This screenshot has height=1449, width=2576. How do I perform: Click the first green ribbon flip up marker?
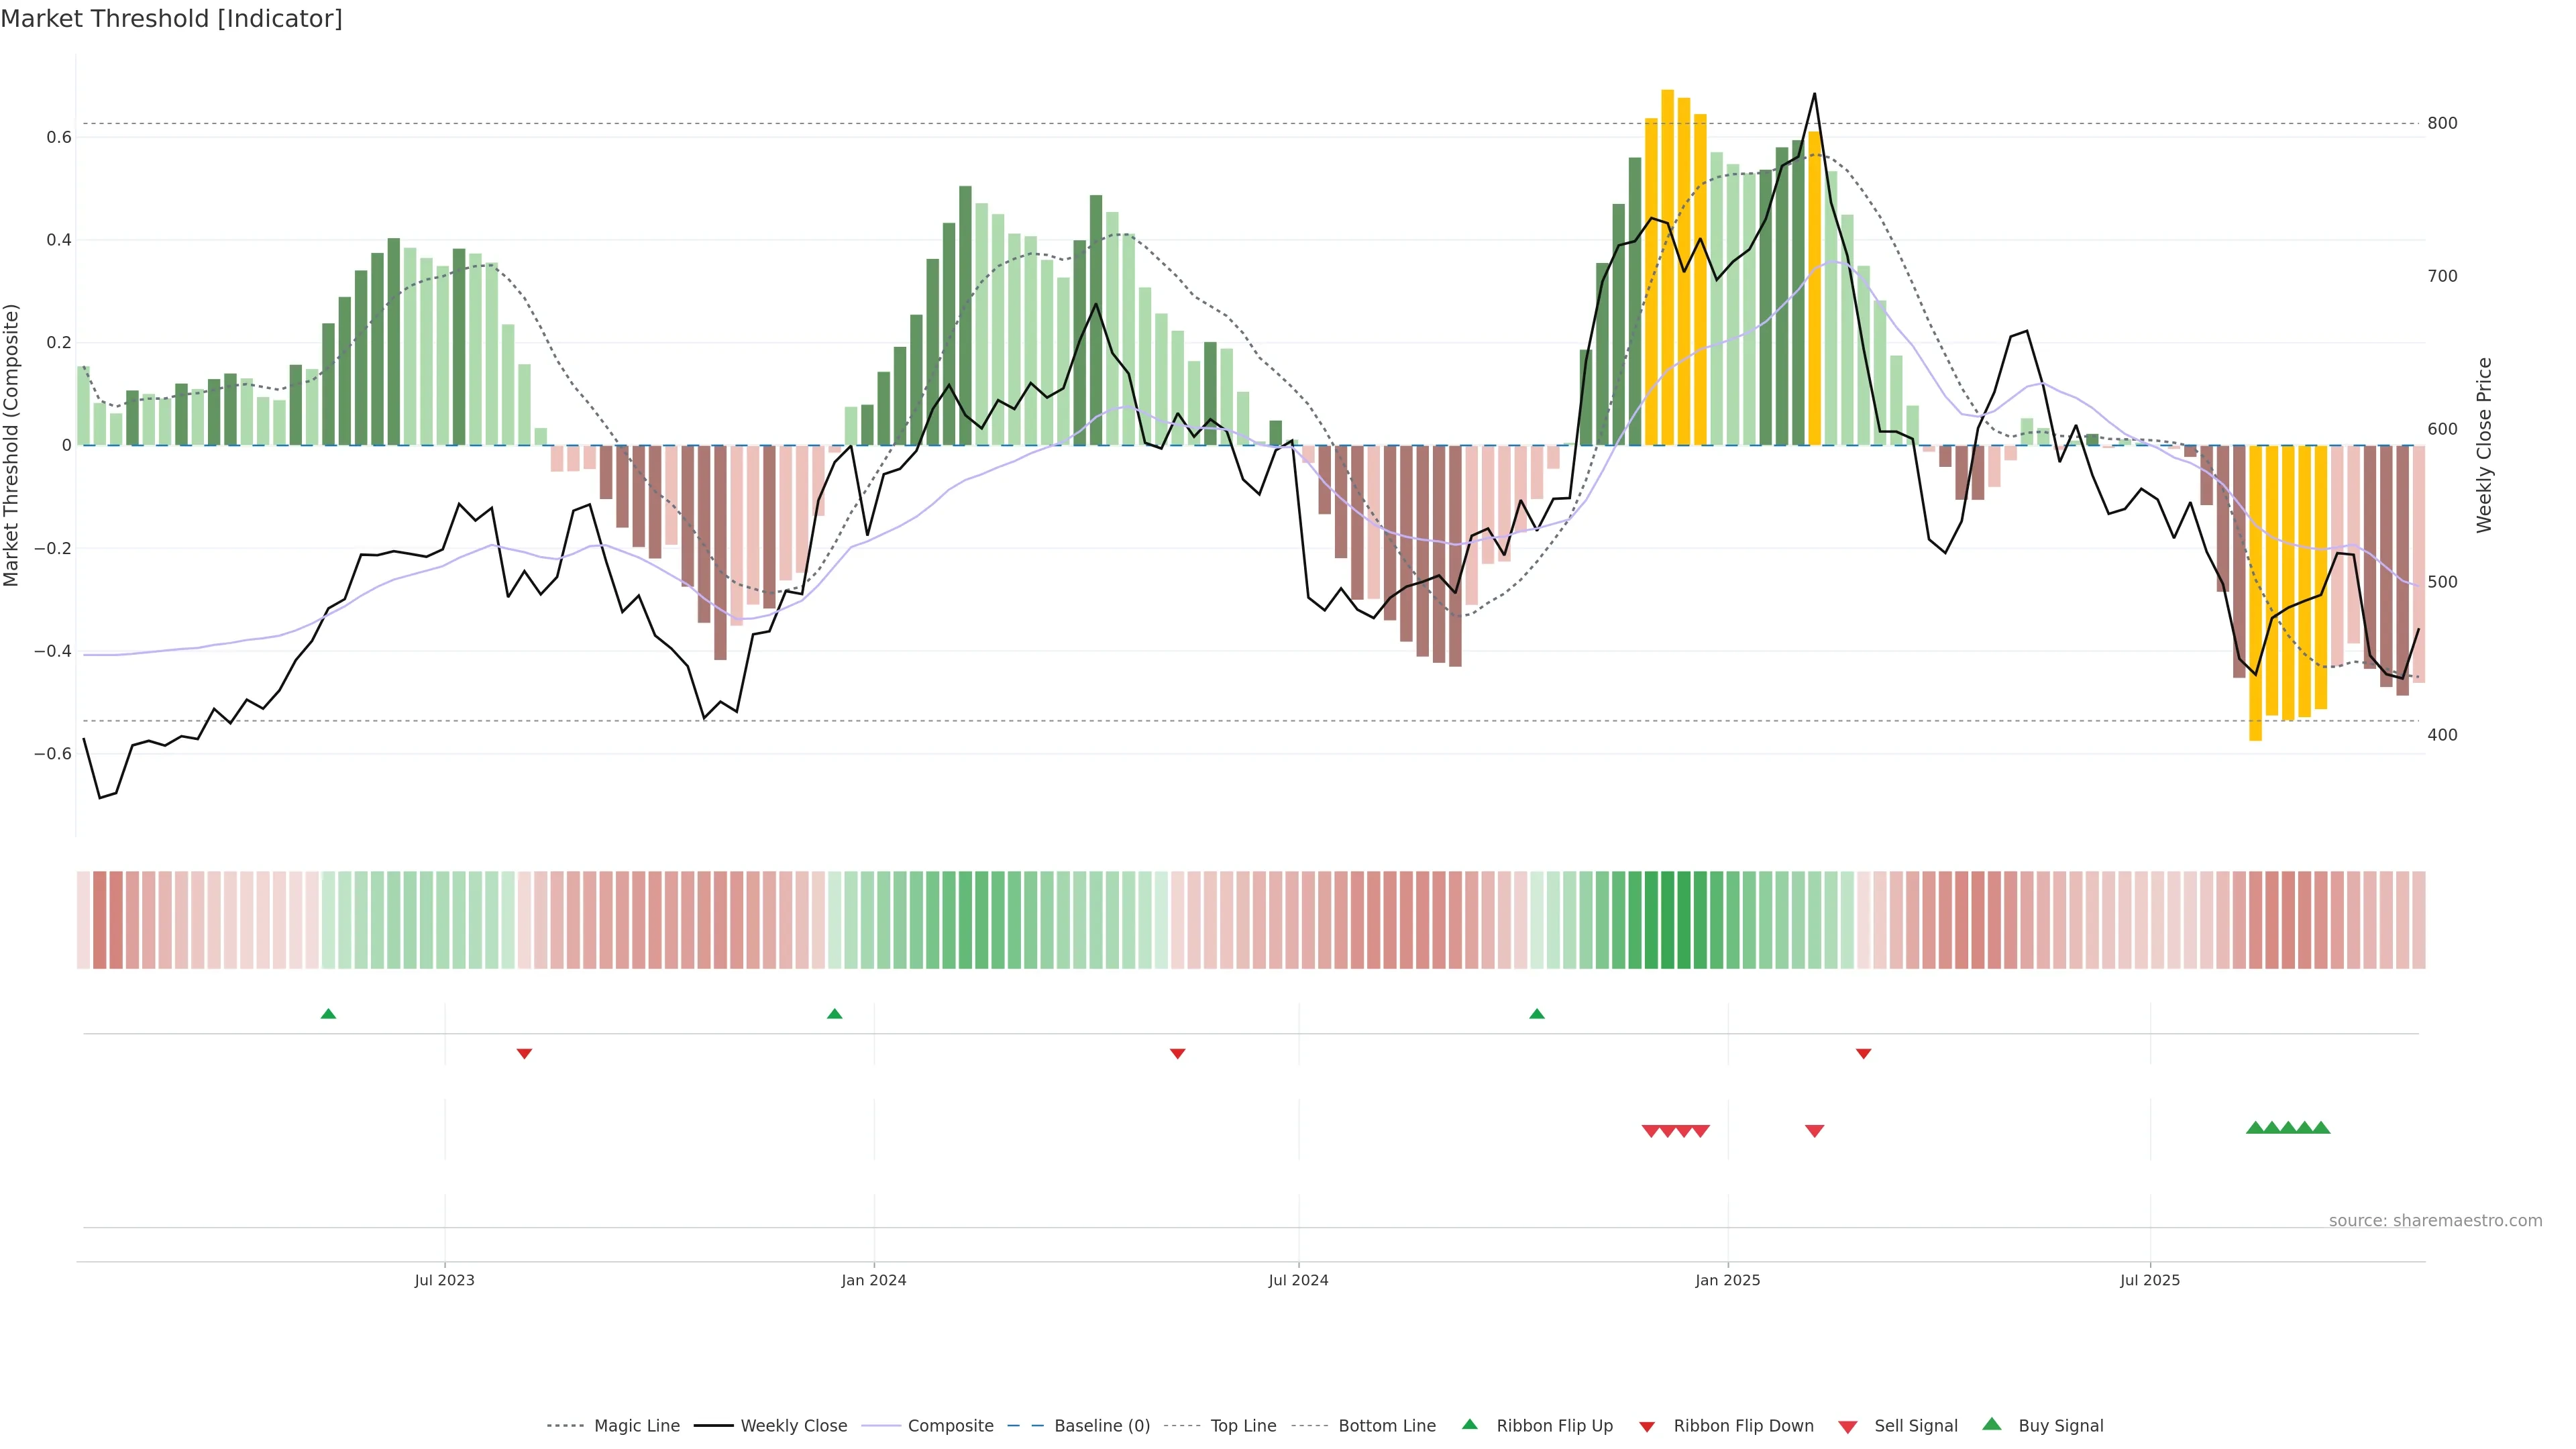pyautogui.click(x=328, y=1014)
